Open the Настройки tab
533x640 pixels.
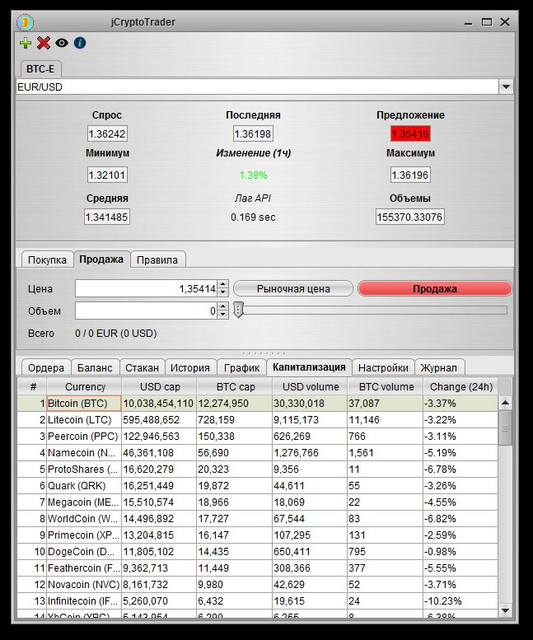pos(383,367)
